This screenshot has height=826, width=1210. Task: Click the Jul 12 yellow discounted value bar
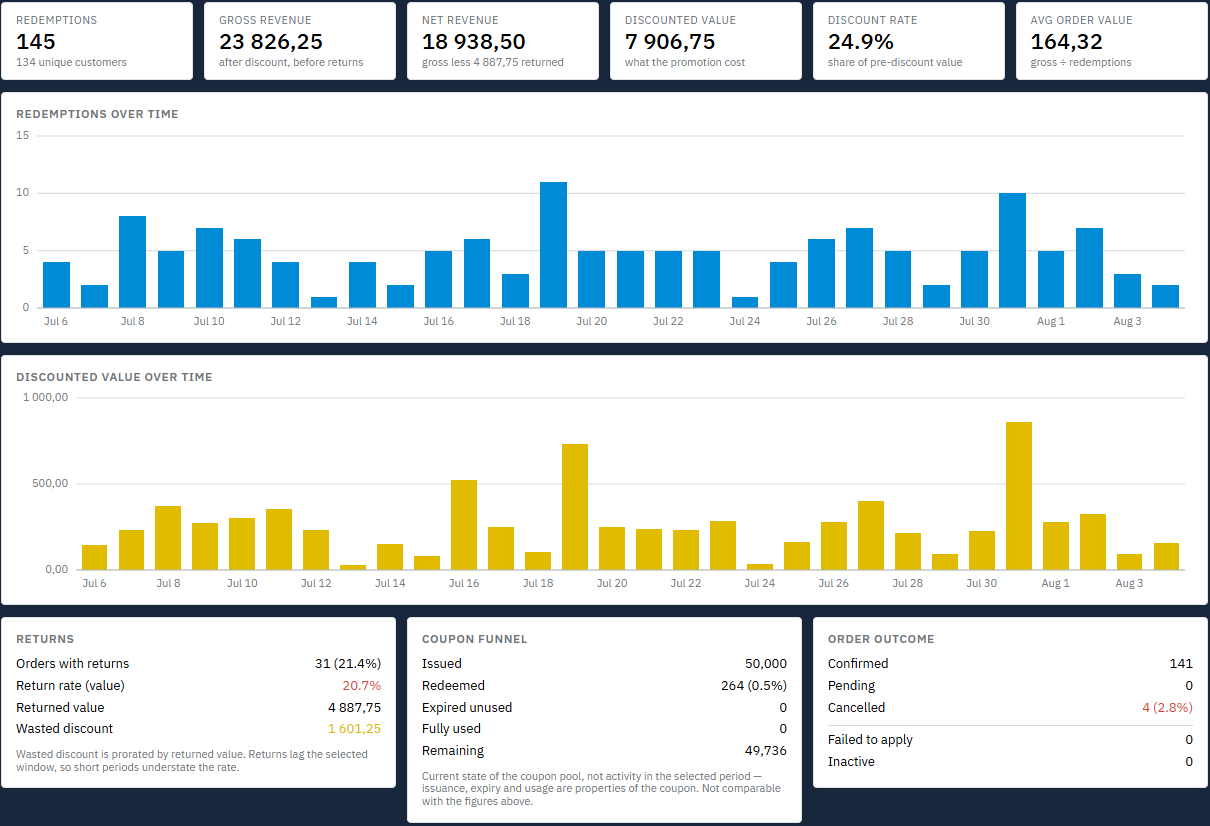tap(316, 550)
